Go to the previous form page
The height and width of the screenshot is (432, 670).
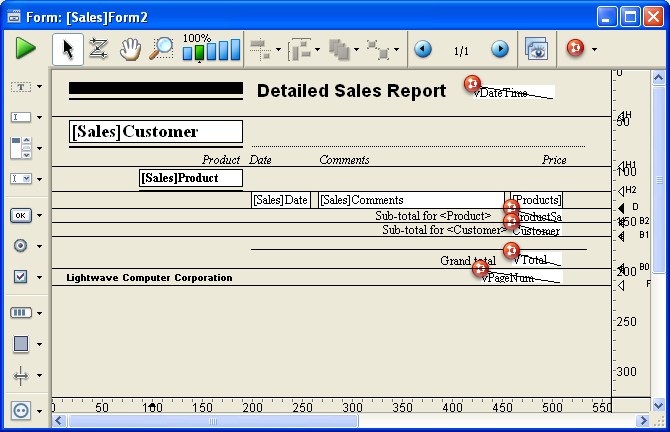tap(423, 49)
